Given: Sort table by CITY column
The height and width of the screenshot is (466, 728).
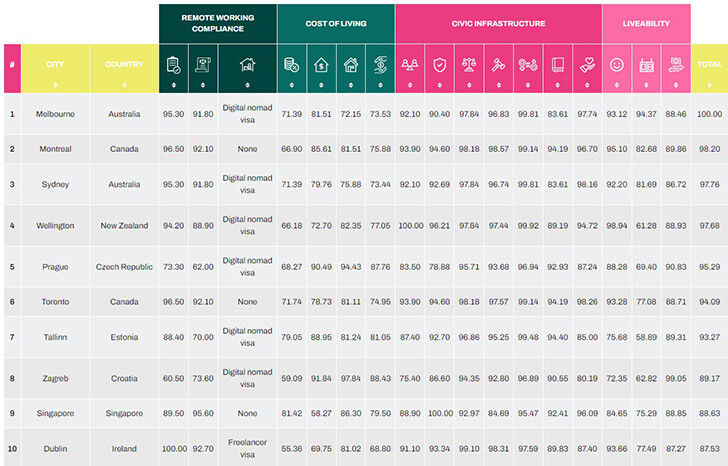Looking at the screenshot, I should click(x=55, y=68).
